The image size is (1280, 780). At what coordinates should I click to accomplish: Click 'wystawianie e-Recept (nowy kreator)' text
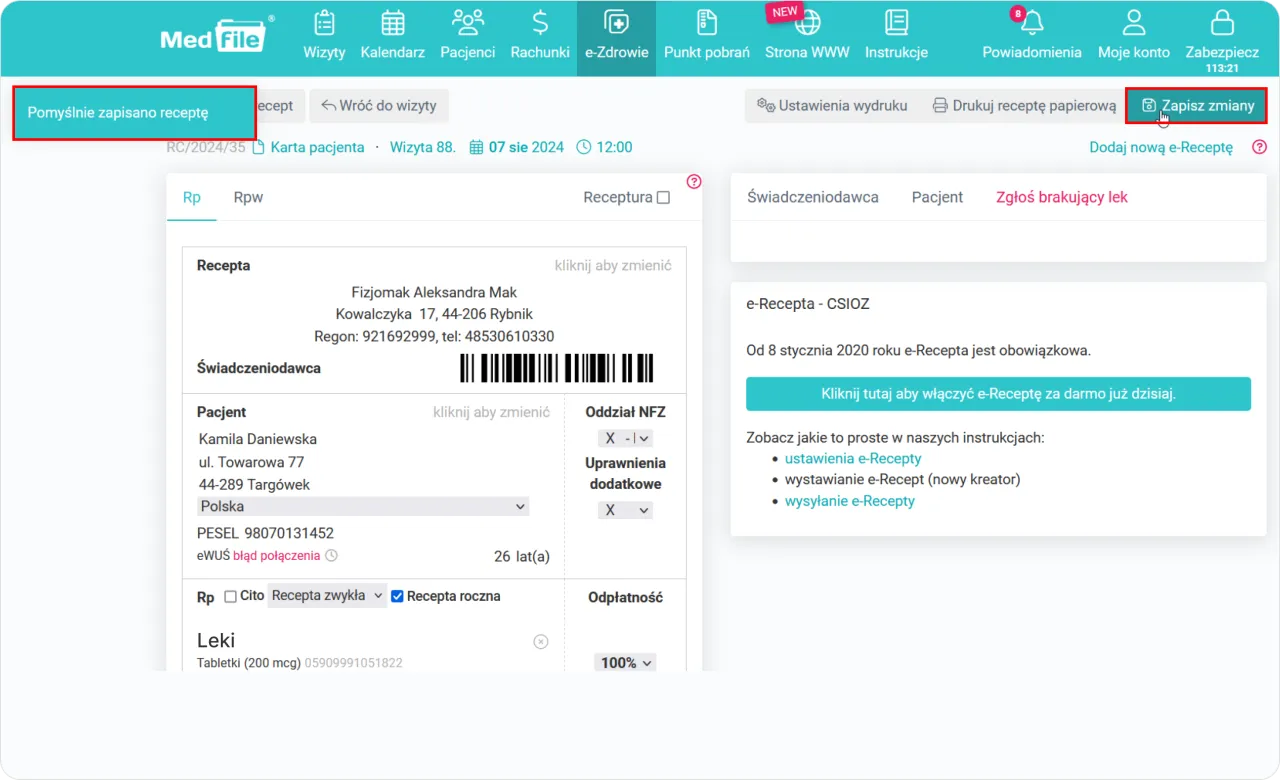(903, 479)
